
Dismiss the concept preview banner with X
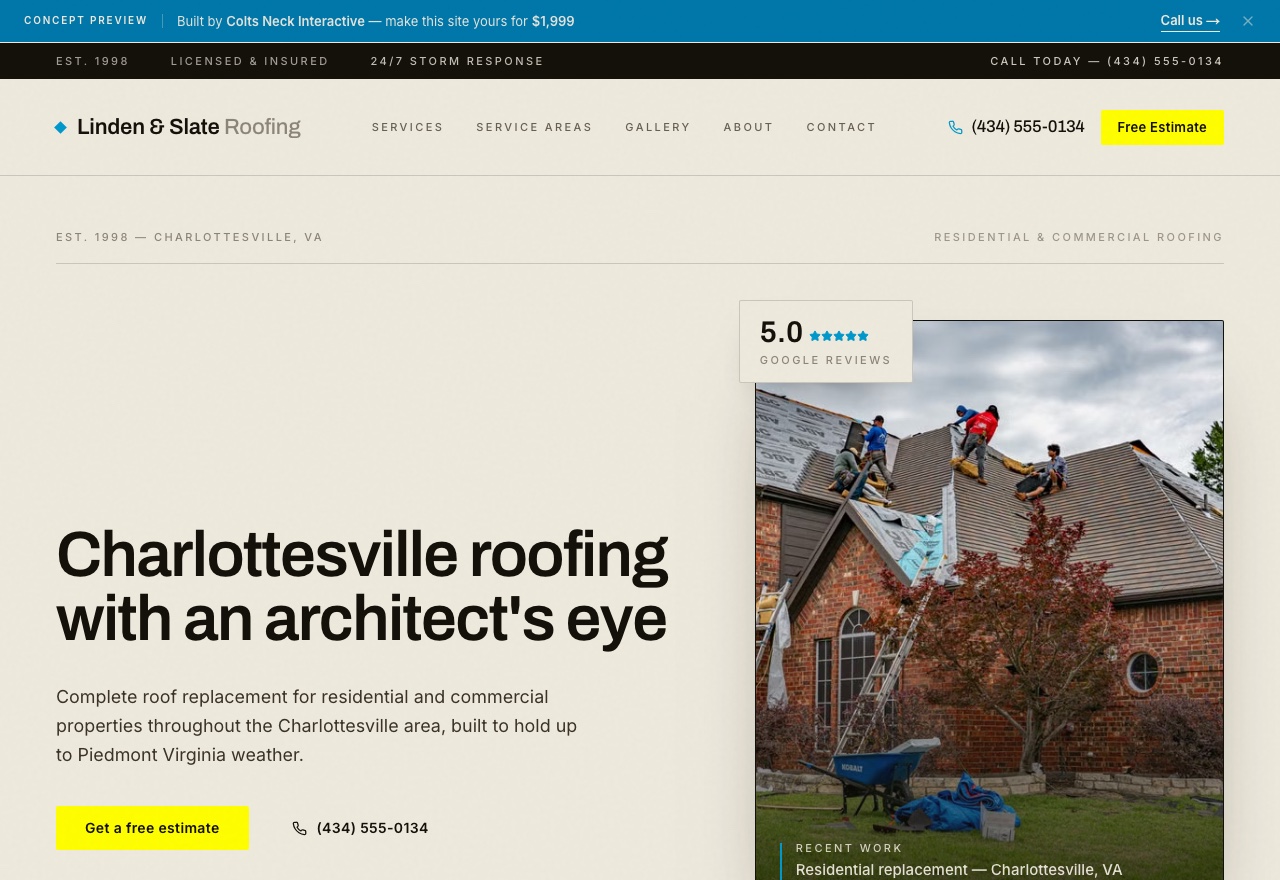click(1247, 21)
